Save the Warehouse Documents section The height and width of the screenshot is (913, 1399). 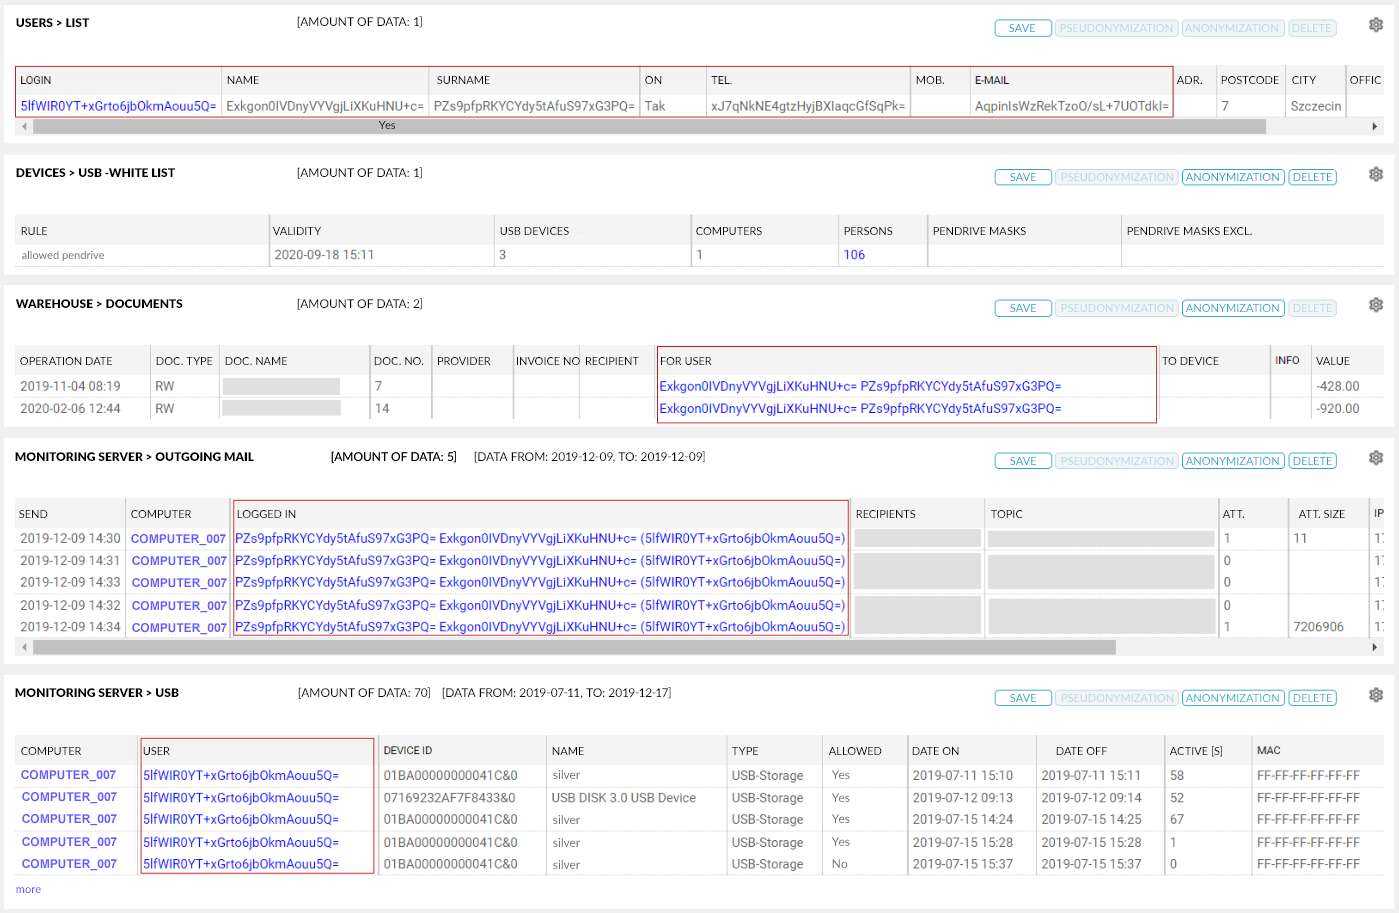tap(1022, 308)
